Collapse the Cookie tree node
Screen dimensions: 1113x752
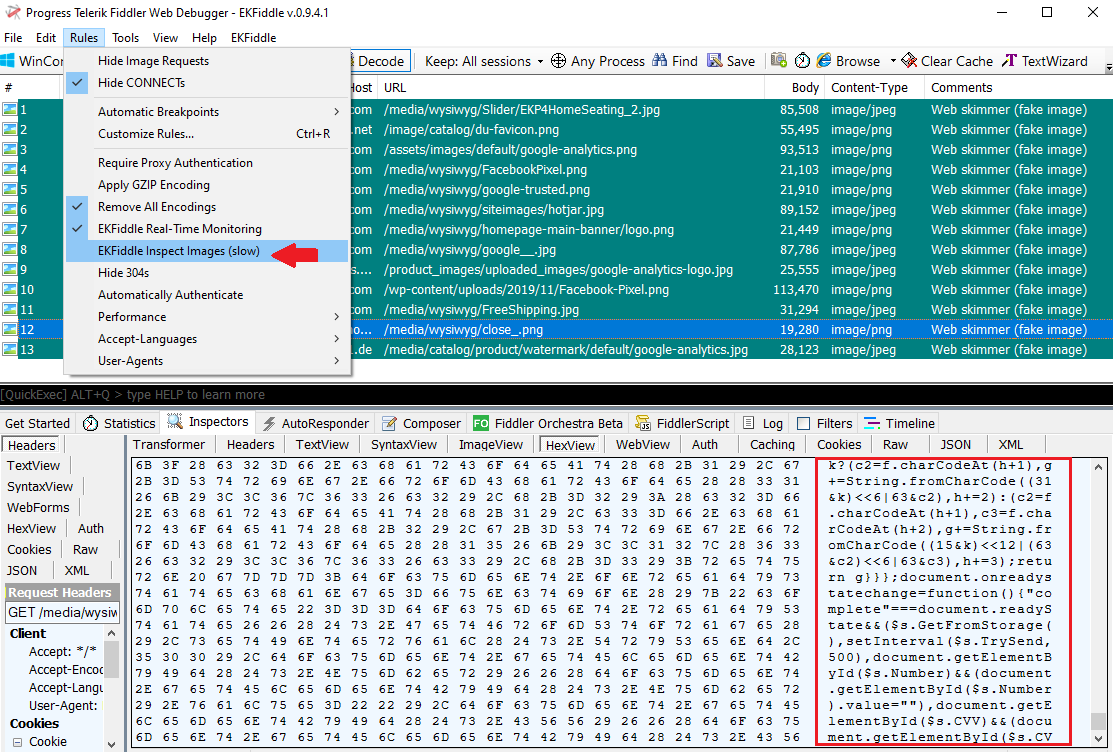tap(18, 741)
